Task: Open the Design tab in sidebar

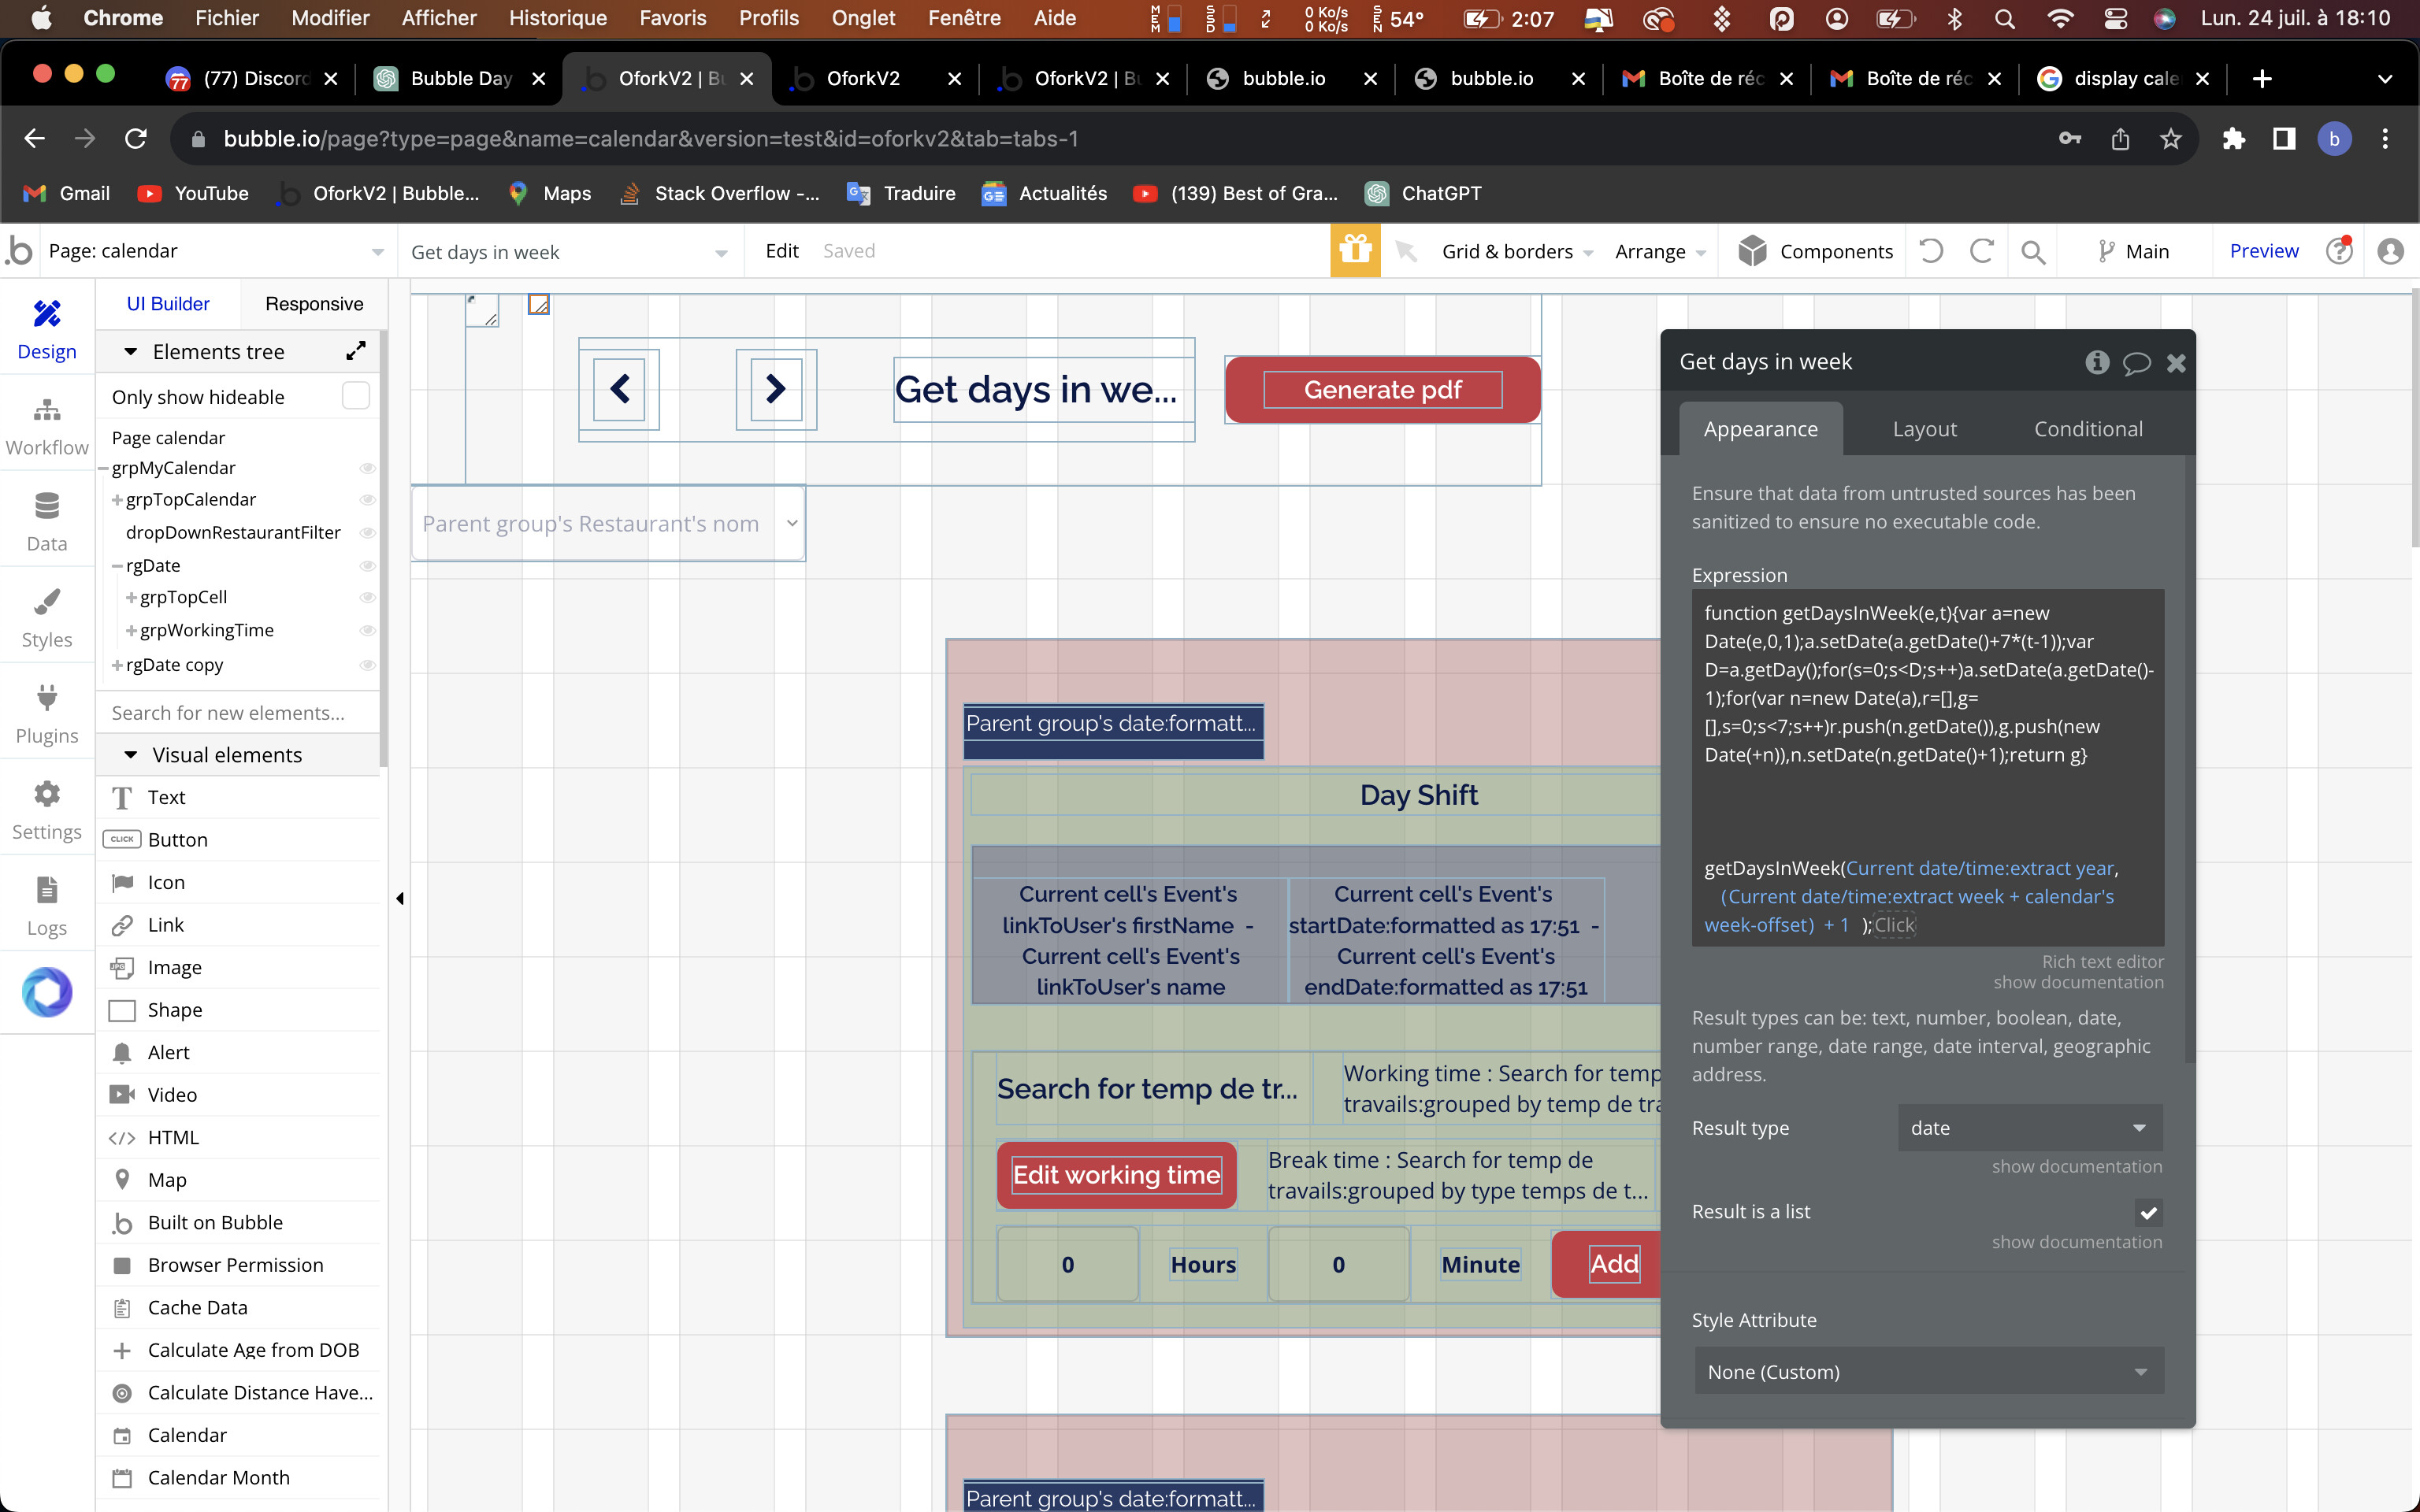Action: click(x=47, y=329)
